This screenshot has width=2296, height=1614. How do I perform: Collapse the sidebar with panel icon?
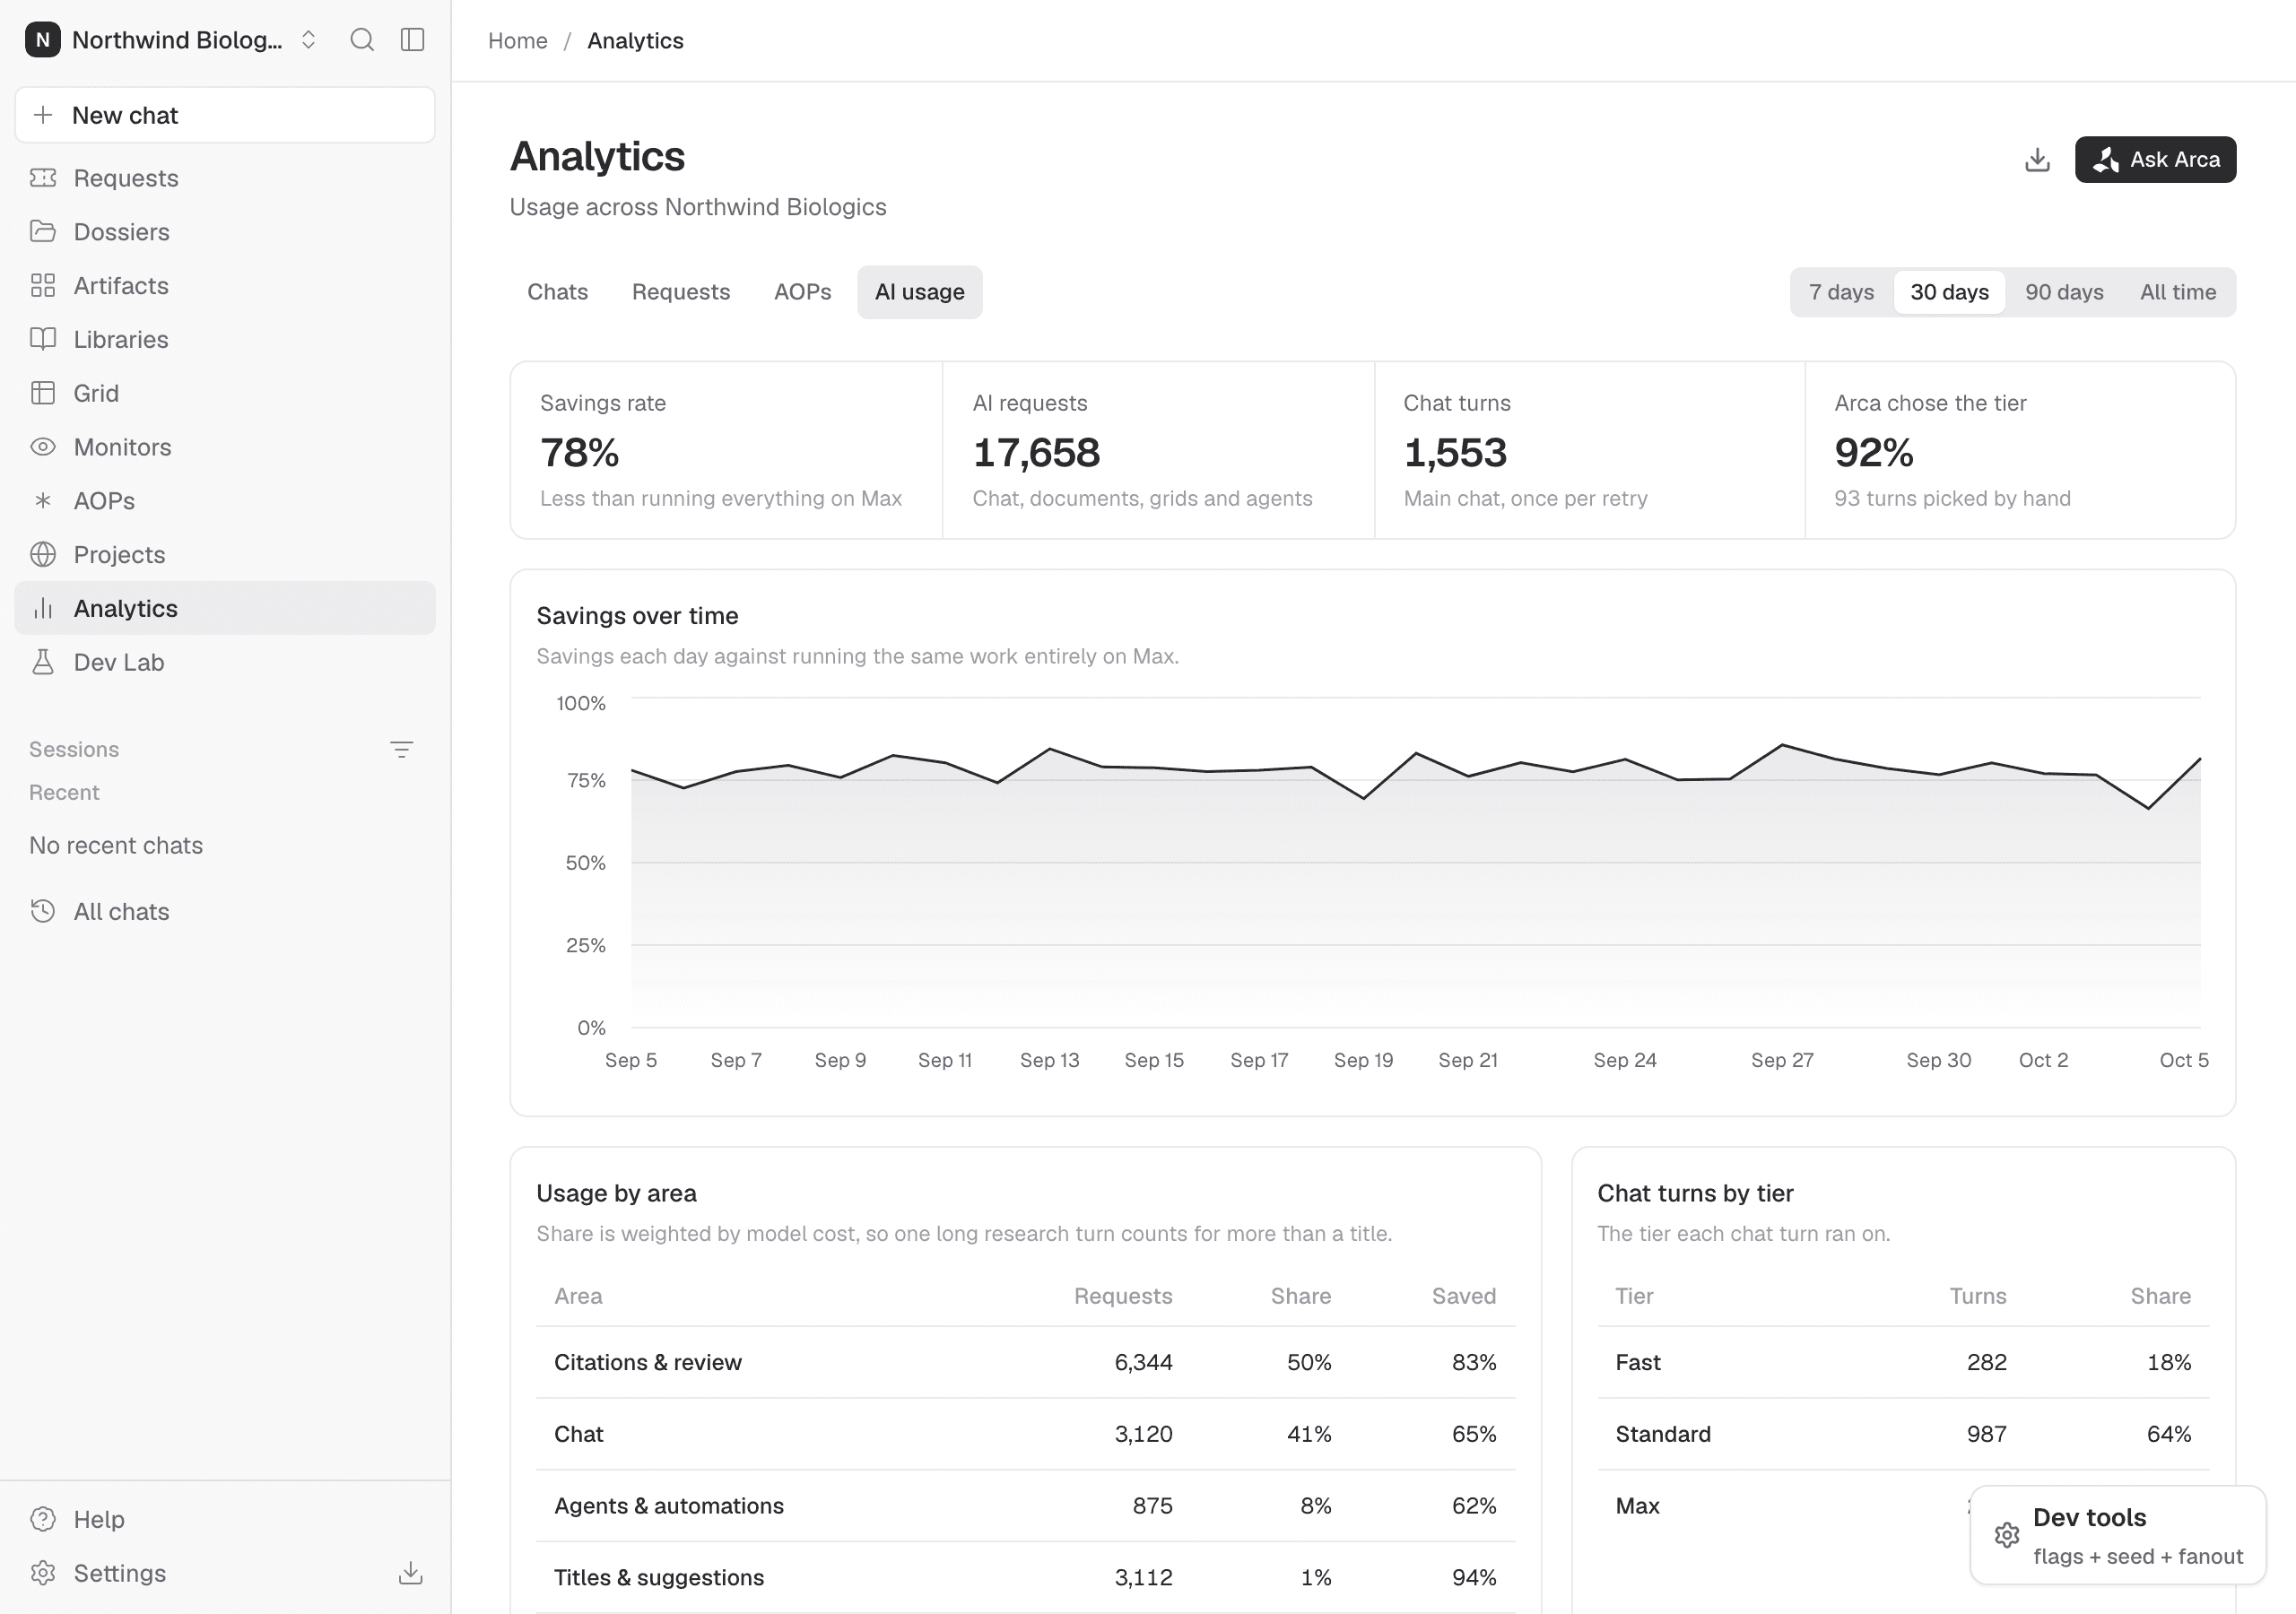click(x=412, y=40)
